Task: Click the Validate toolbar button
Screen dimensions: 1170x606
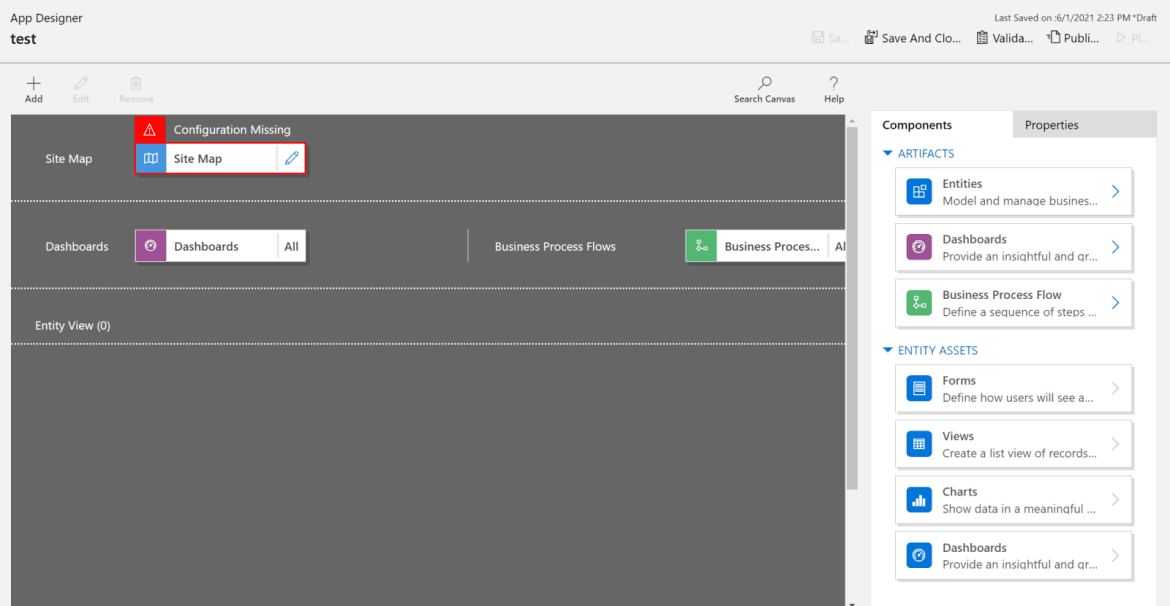Action: click(x=1004, y=38)
